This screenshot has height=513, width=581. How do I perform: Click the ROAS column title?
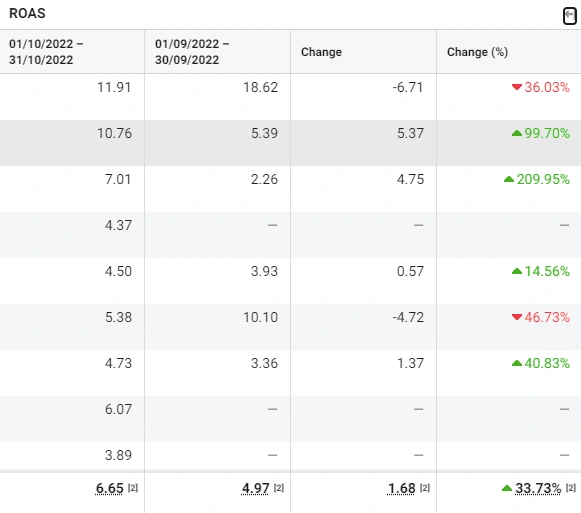27,13
